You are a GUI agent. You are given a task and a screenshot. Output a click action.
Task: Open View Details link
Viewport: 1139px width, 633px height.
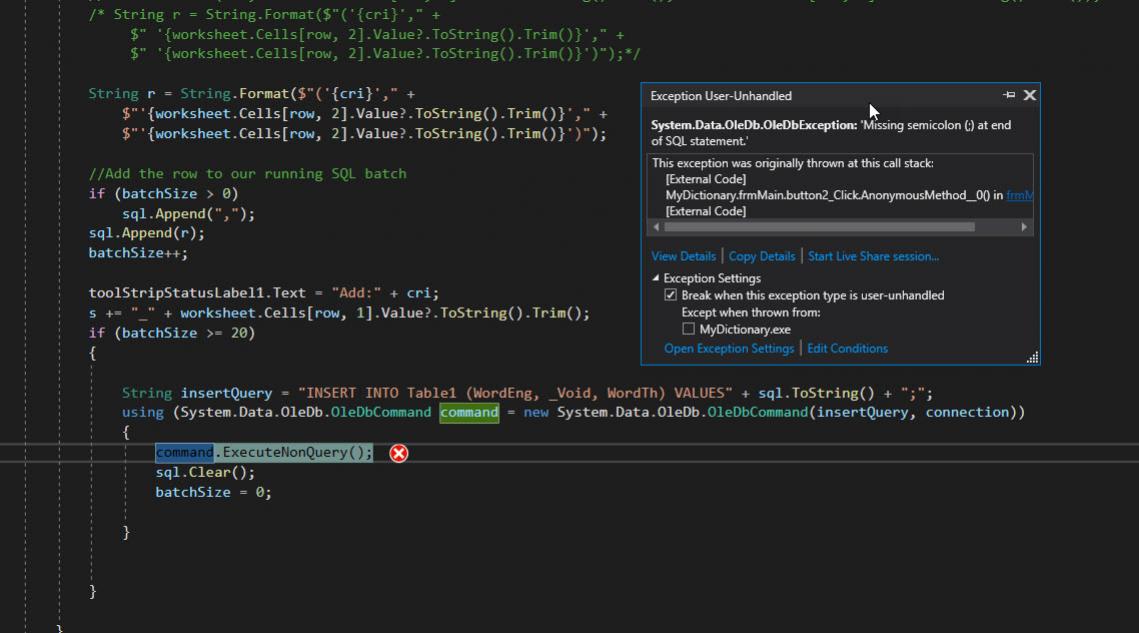click(x=684, y=257)
